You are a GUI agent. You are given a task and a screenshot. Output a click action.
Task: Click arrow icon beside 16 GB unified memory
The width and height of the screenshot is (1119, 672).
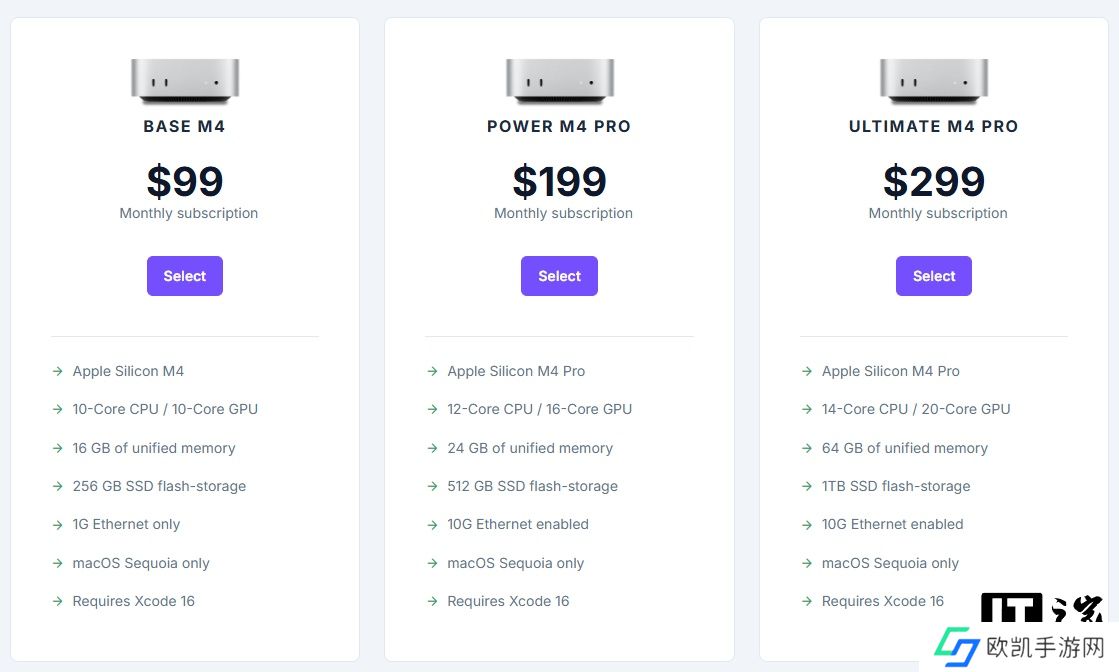coord(58,448)
